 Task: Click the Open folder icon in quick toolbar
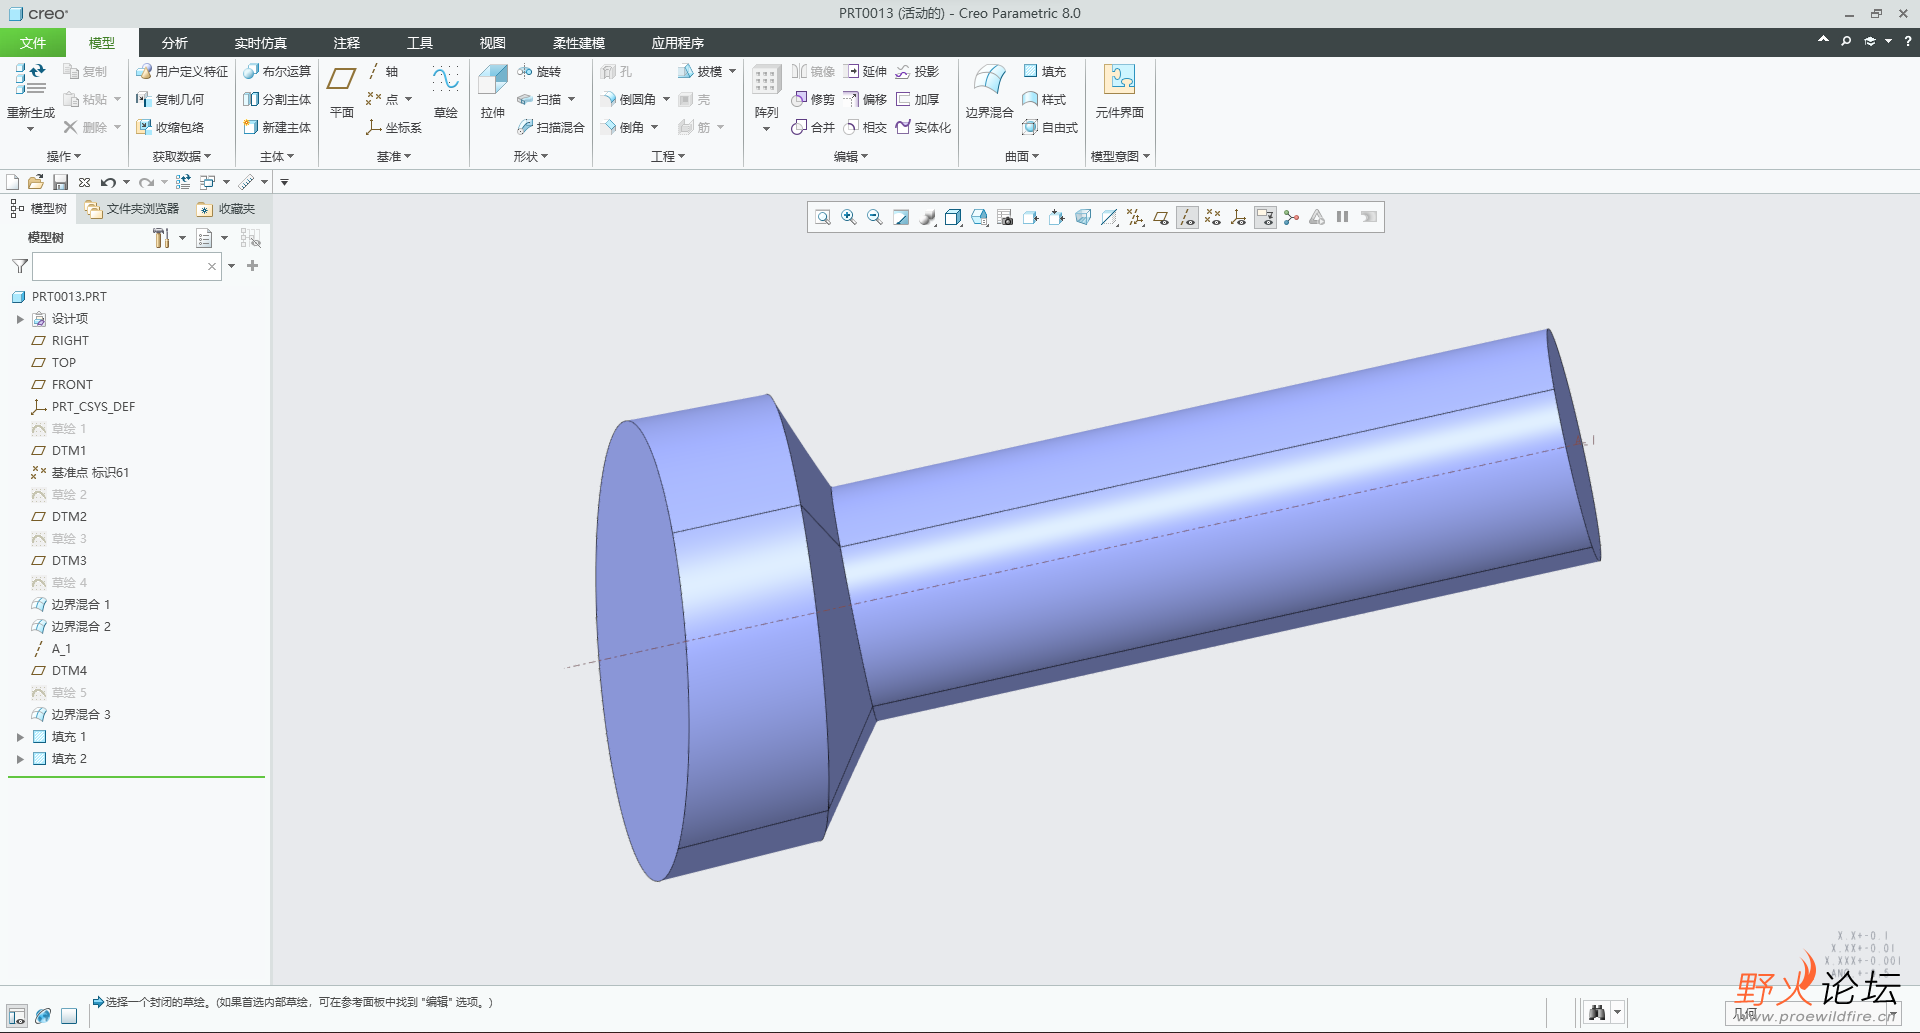point(36,182)
